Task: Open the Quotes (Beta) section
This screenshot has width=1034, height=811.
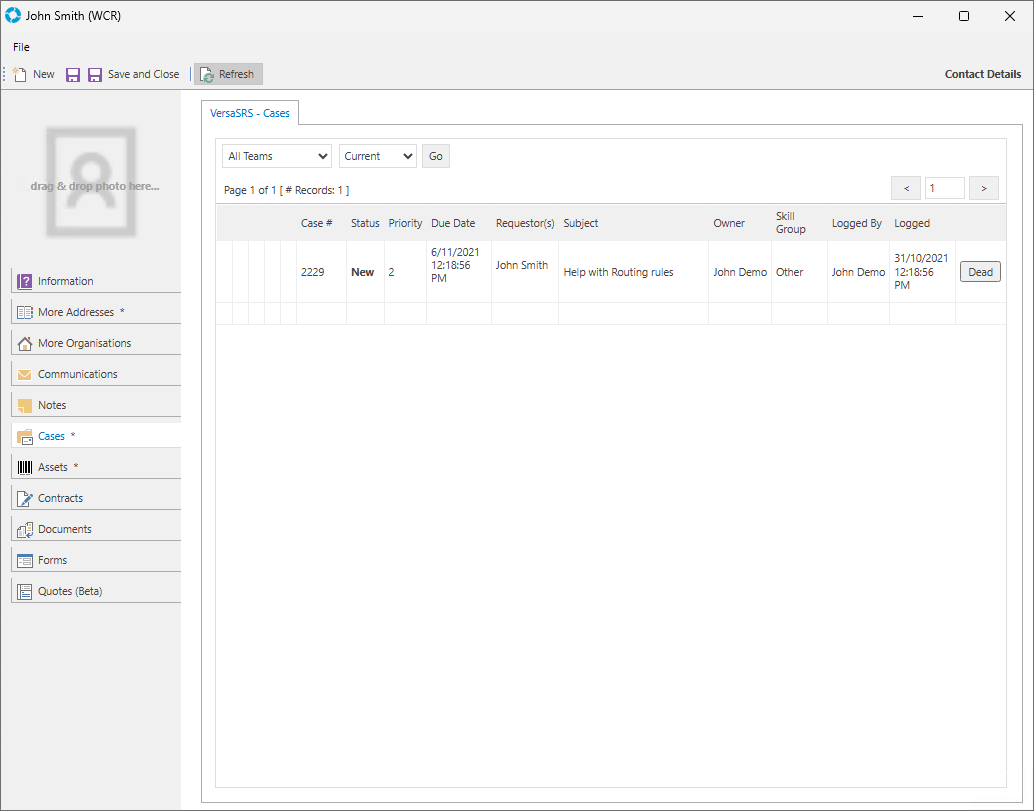Action: coord(70,591)
